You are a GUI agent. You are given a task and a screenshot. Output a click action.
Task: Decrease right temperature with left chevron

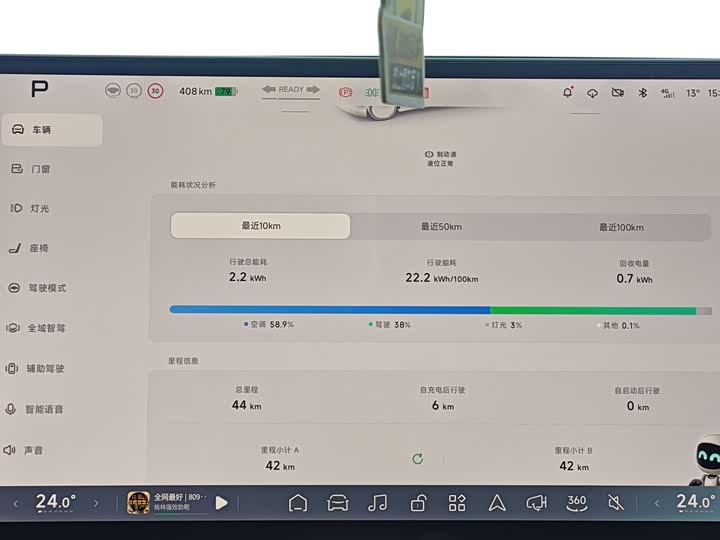656,503
